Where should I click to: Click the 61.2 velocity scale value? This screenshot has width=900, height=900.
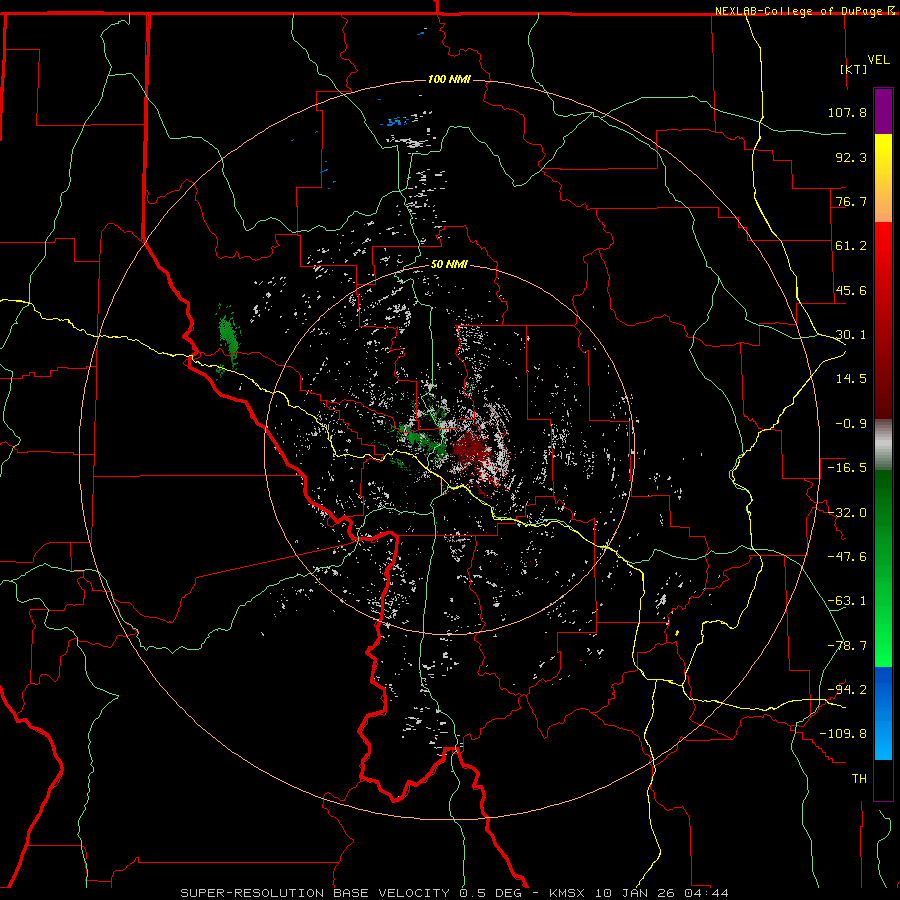pyautogui.click(x=851, y=246)
